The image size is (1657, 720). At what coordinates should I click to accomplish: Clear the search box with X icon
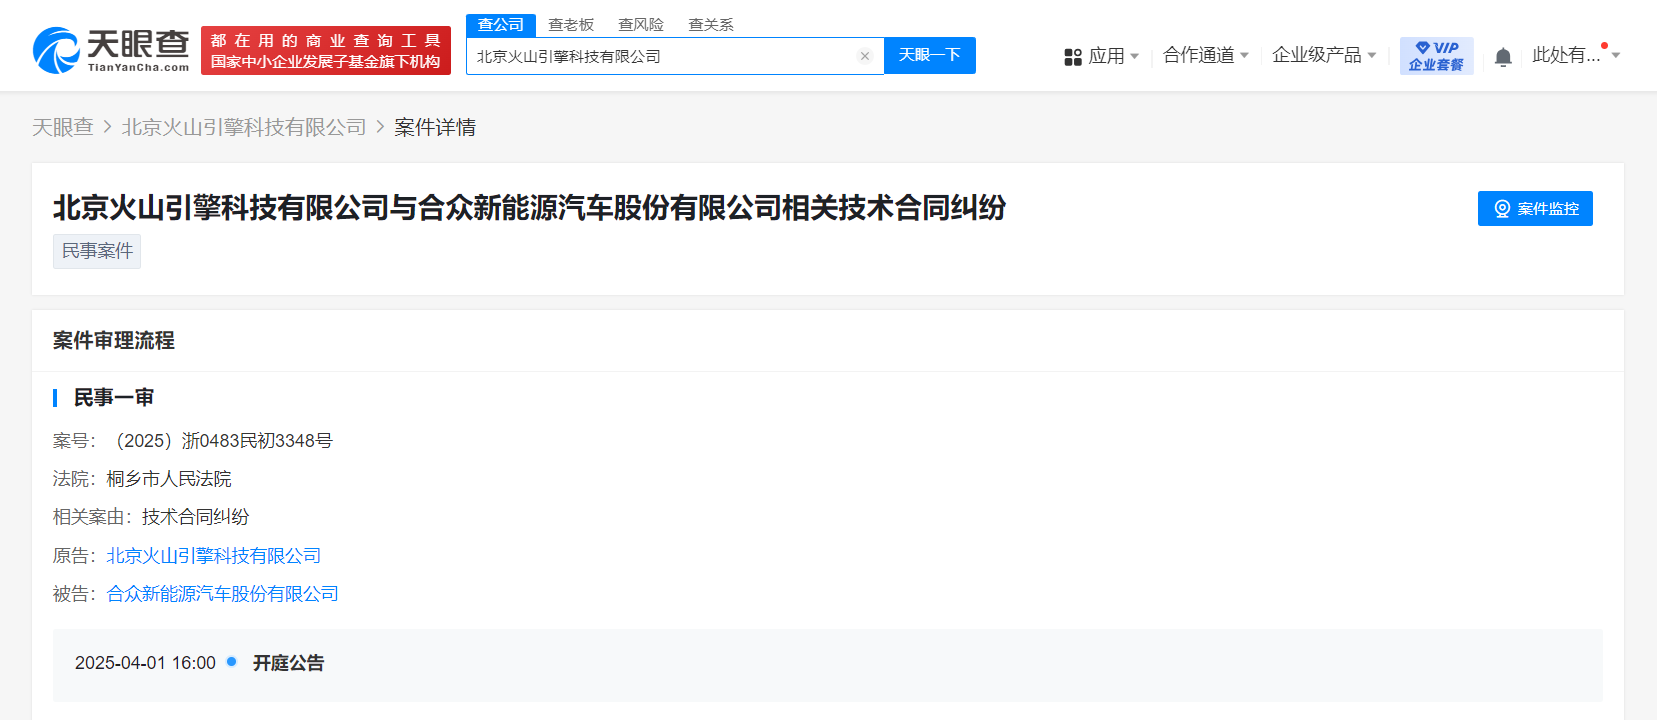[x=865, y=56]
